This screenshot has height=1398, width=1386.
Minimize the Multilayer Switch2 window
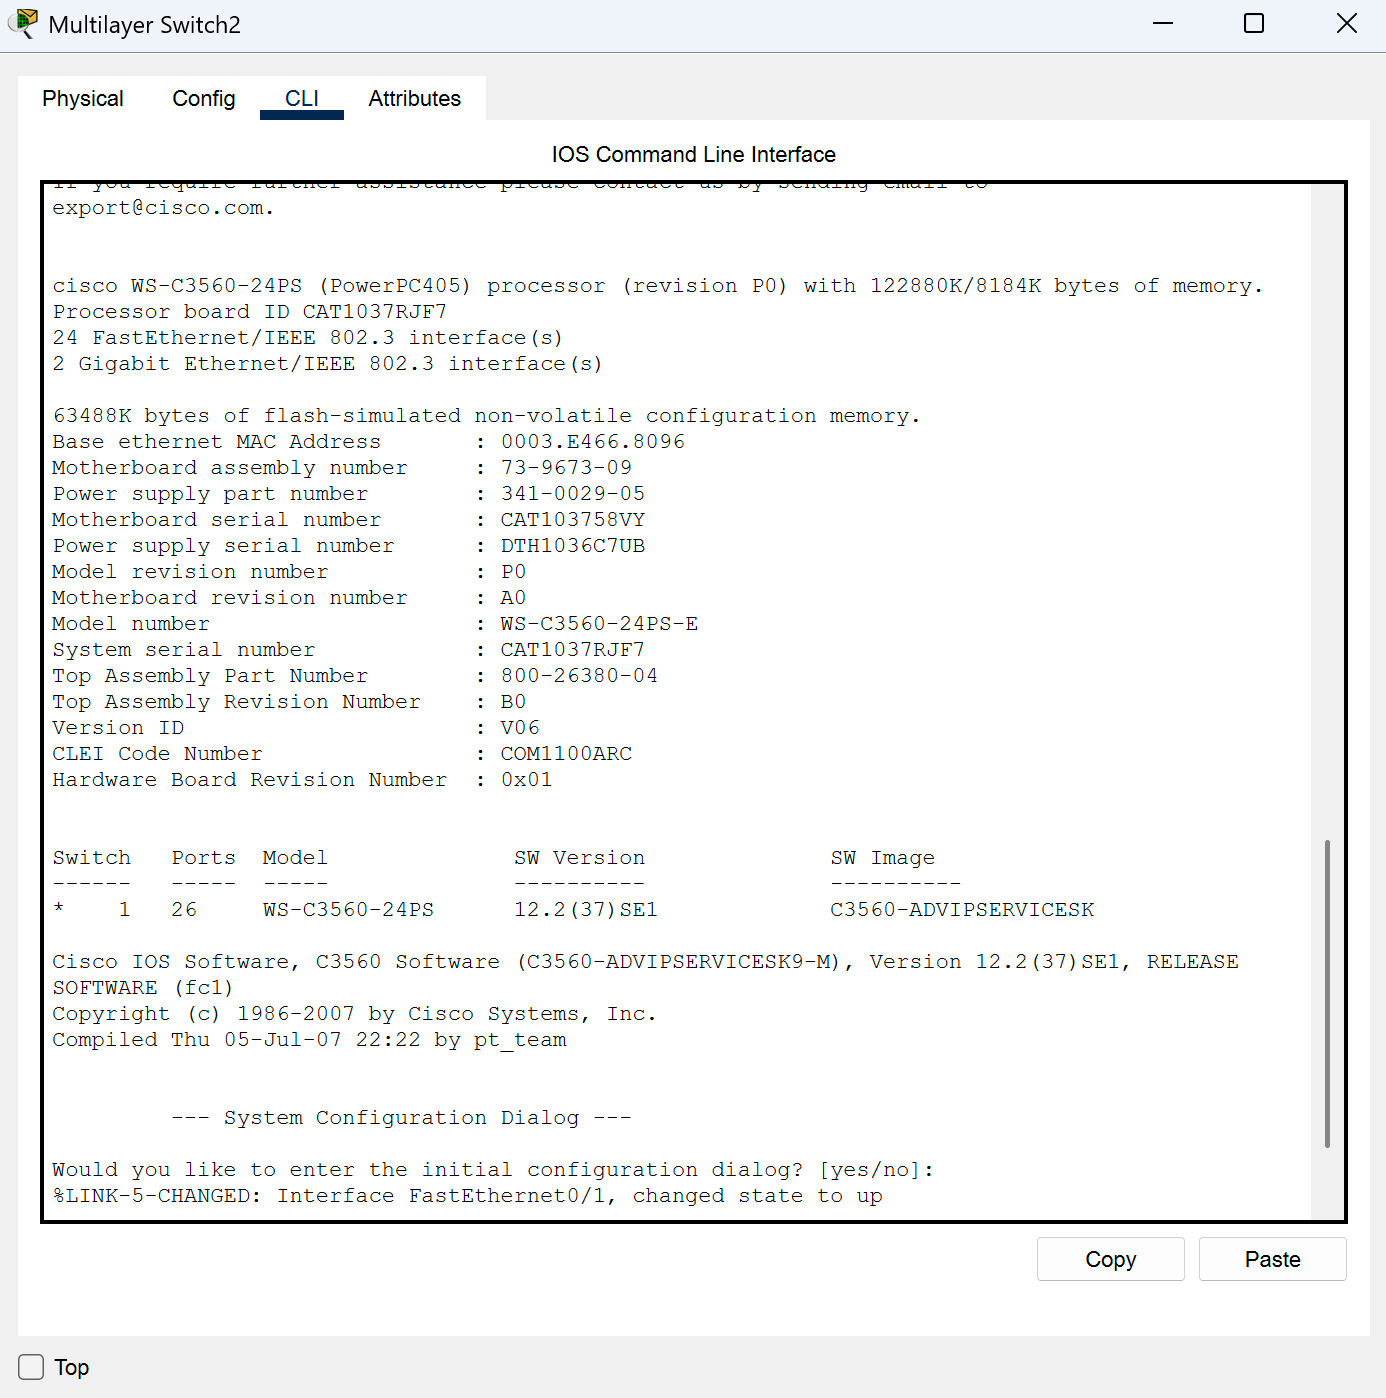click(1163, 23)
